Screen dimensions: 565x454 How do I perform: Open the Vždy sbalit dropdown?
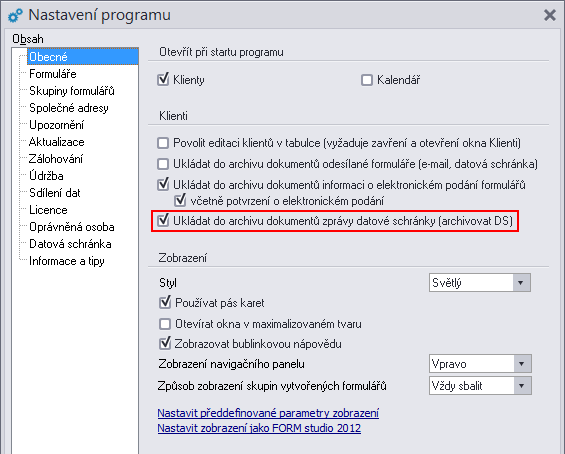tap(480, 386)
